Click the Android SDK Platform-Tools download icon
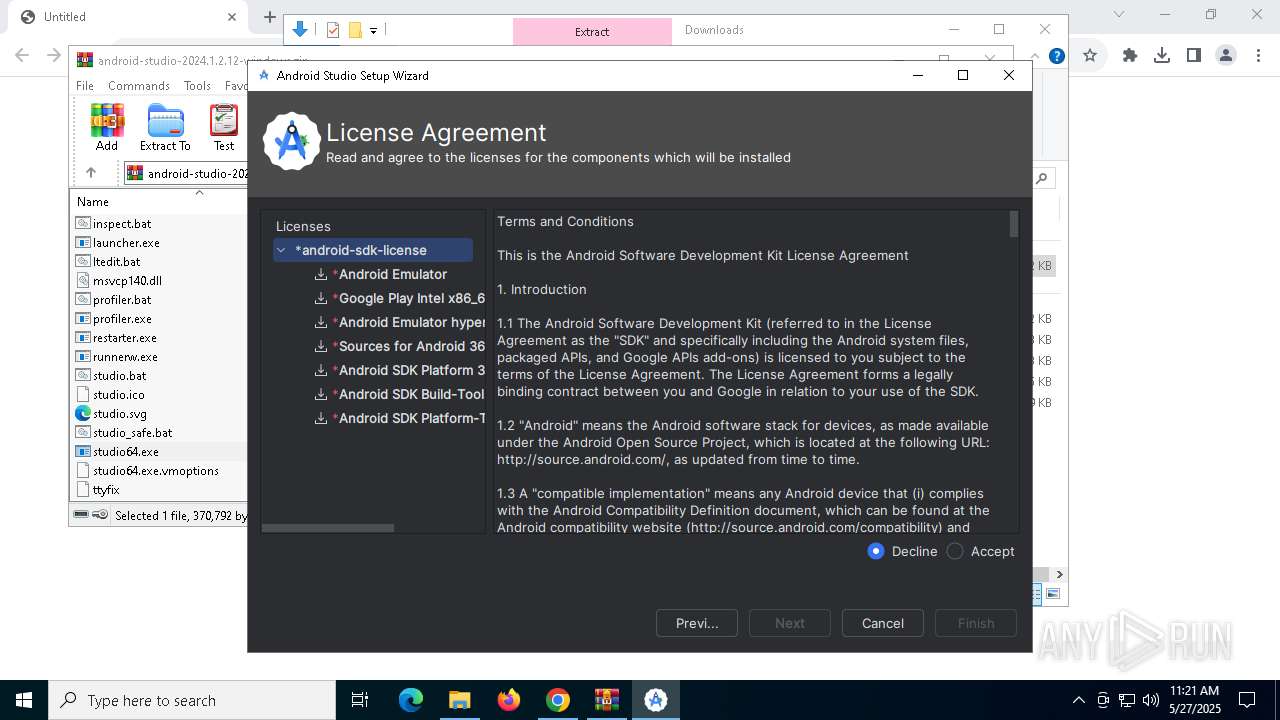 point(321,418)
